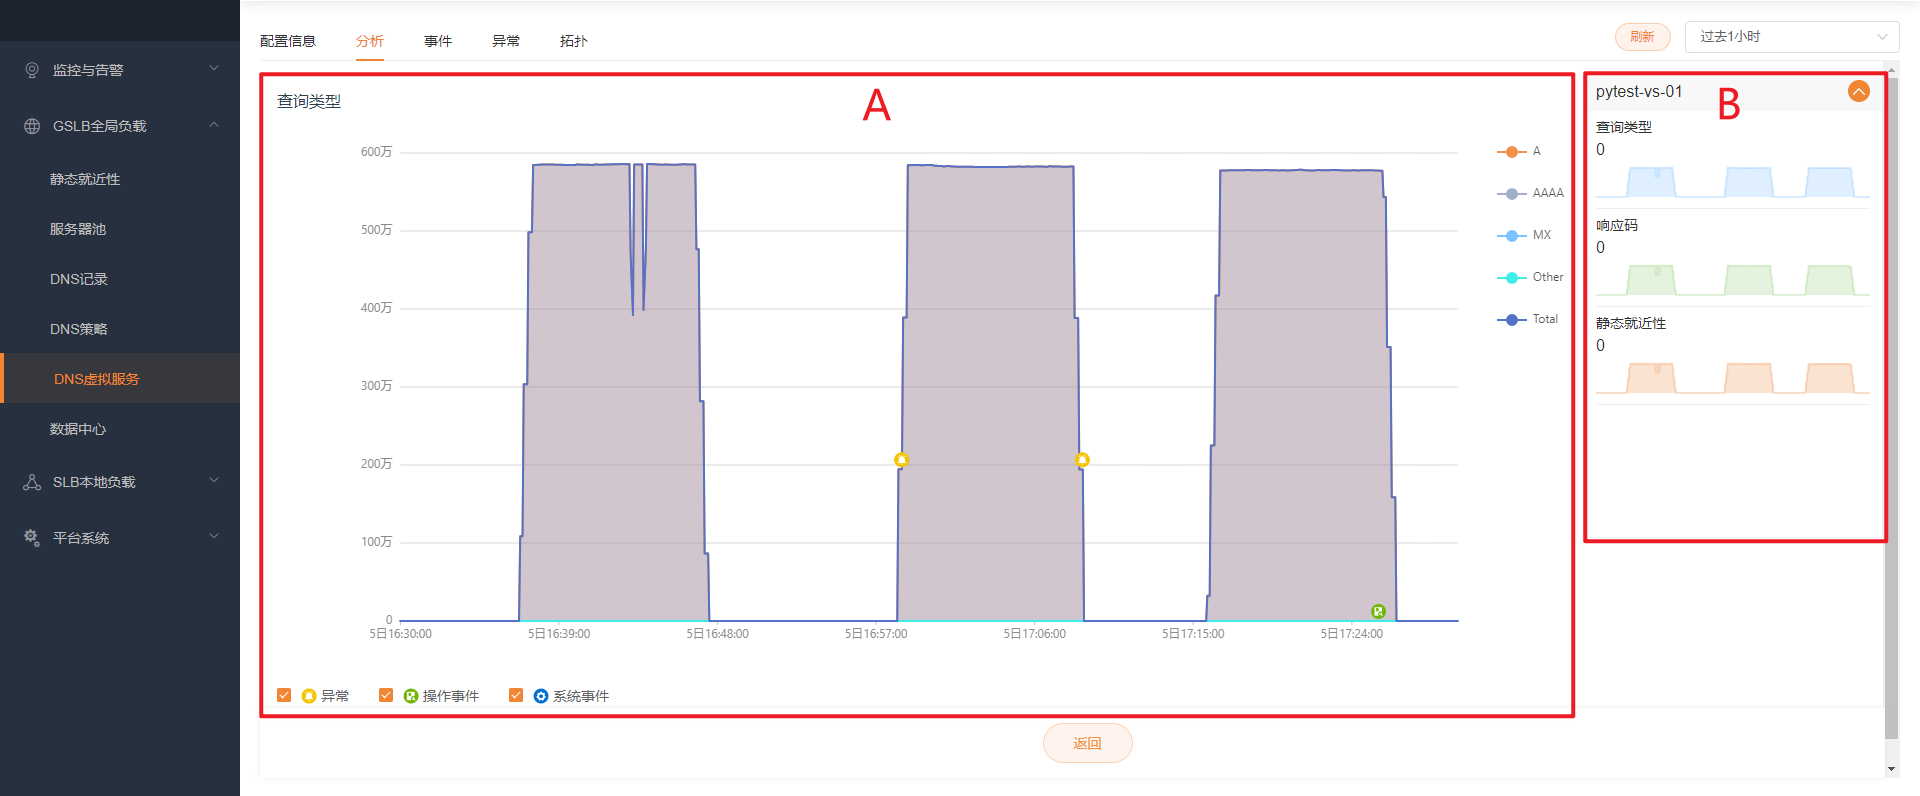Collapse the pytest-vs-01 panel with orange arrow

click(1858, 92)
